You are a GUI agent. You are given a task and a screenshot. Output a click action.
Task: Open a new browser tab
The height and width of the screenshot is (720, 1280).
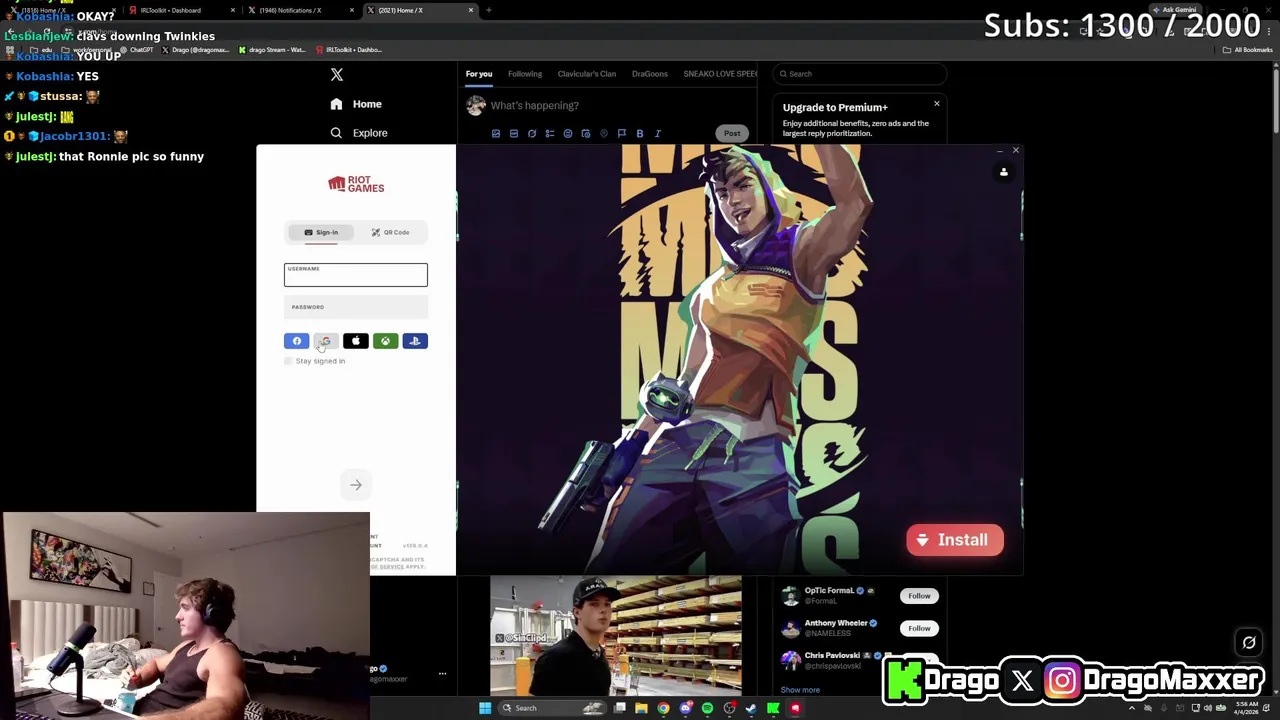coord(489,10)
